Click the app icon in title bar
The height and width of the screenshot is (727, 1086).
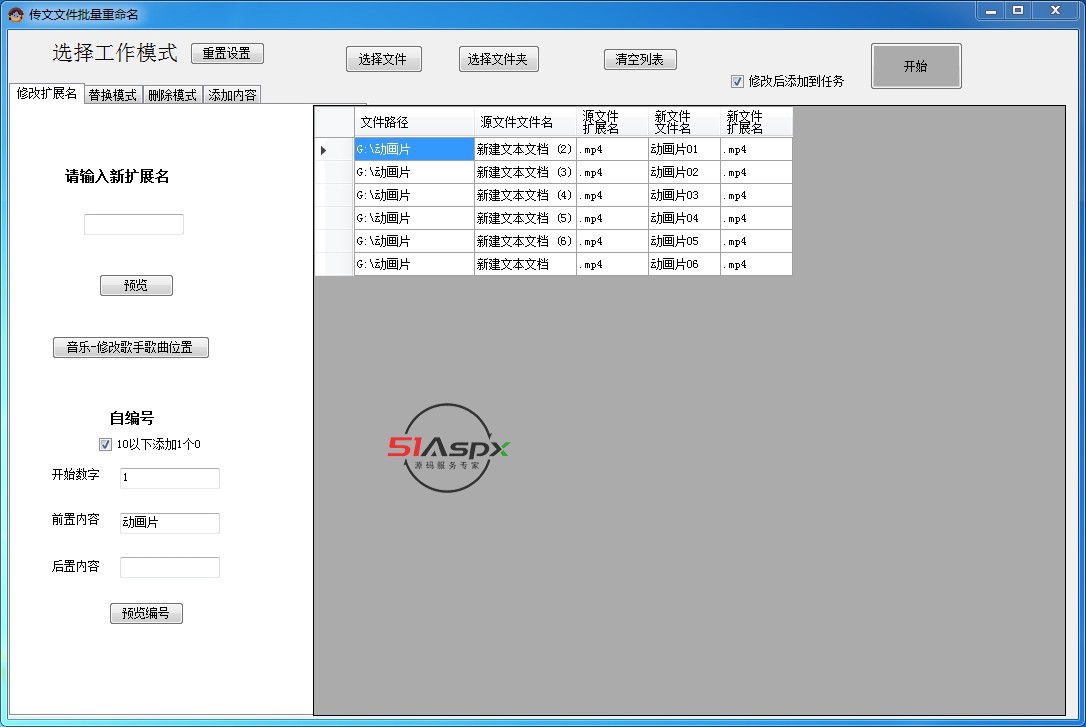pyautogui.click(x=16, y=14)
